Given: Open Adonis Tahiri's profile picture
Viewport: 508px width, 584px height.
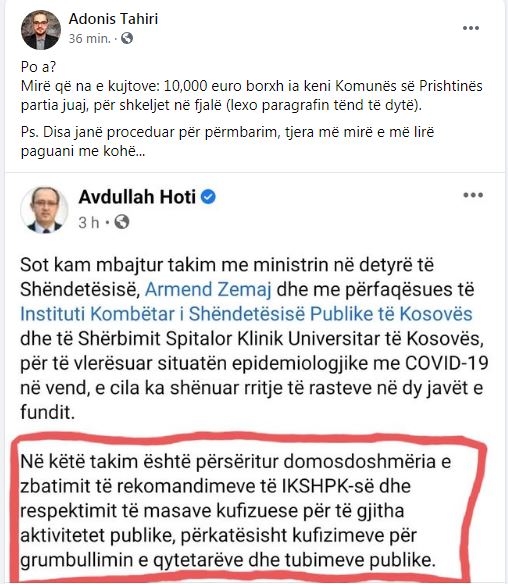Looking at the screenshot, I should (41, 29).
